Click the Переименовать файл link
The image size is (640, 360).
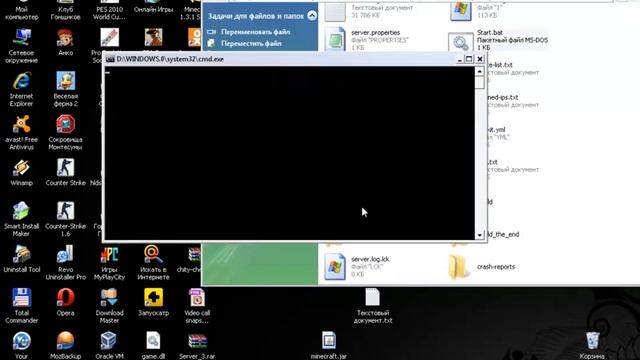tap(255, 32)
